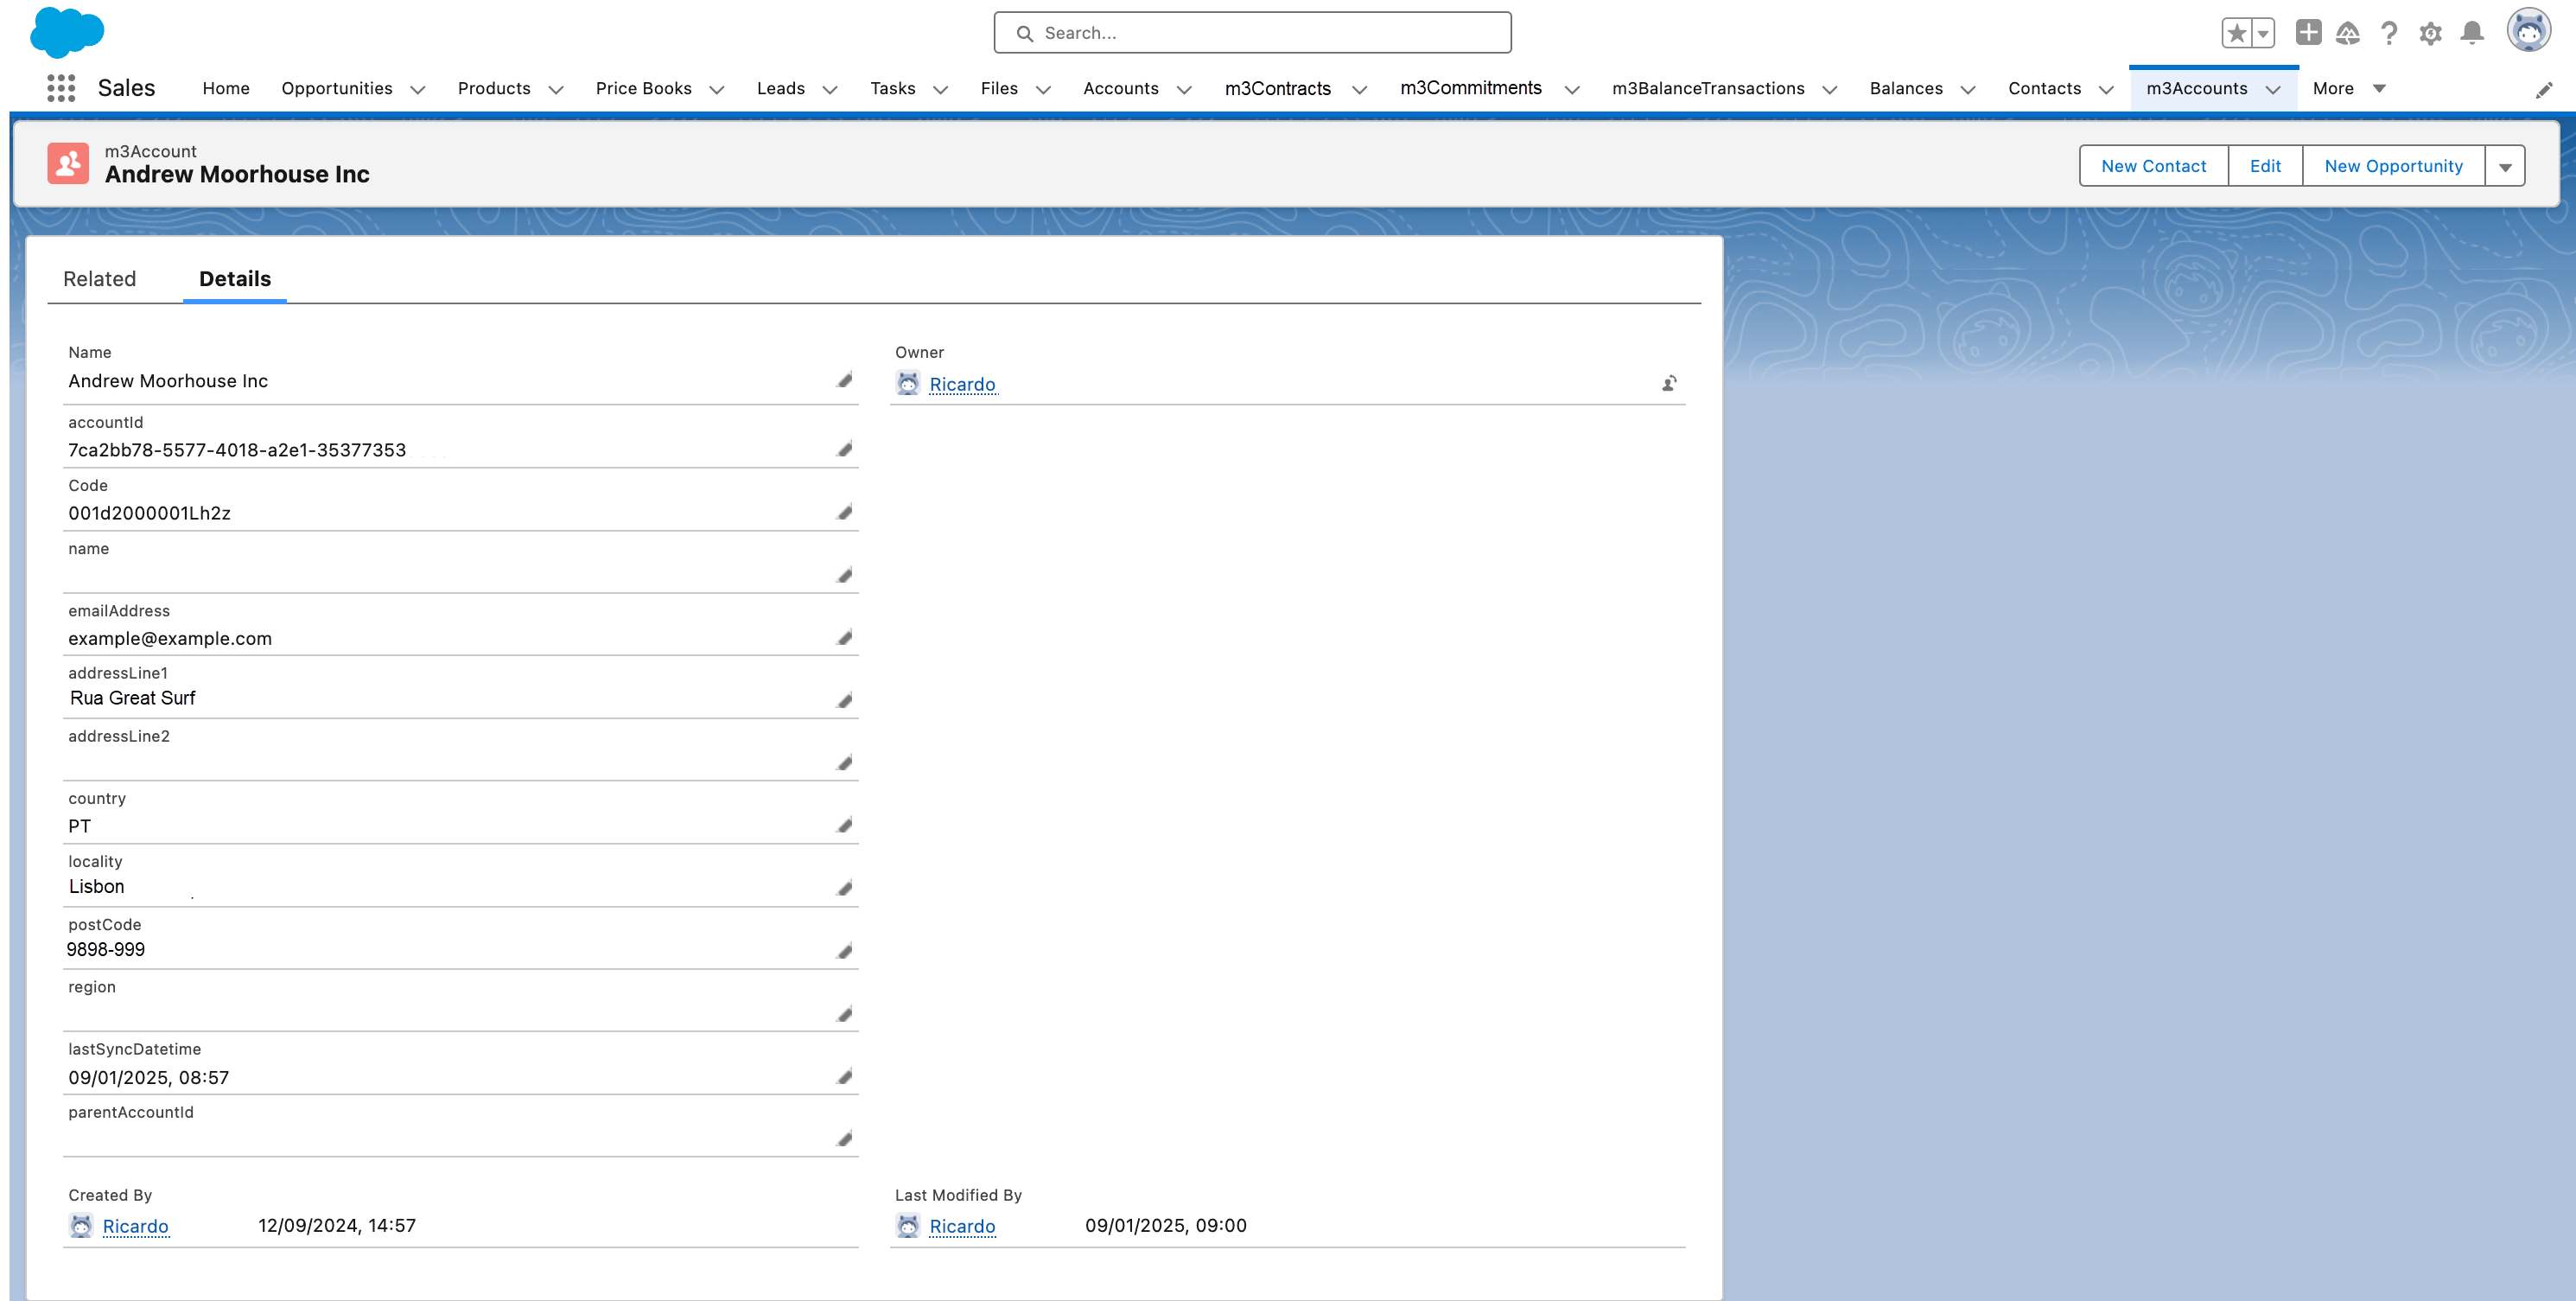Expand the Accounts tab chevron
The image size is (2576, 1301).
tap(1185, 90)
